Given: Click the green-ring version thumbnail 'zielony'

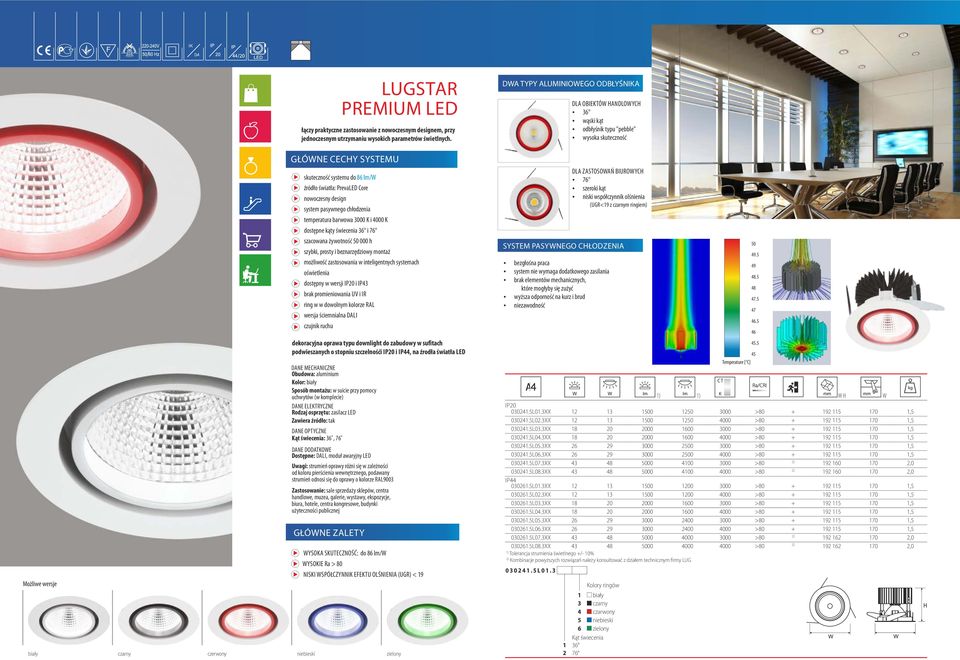Looking at the screenshot, I should click(x=427, y=621).
